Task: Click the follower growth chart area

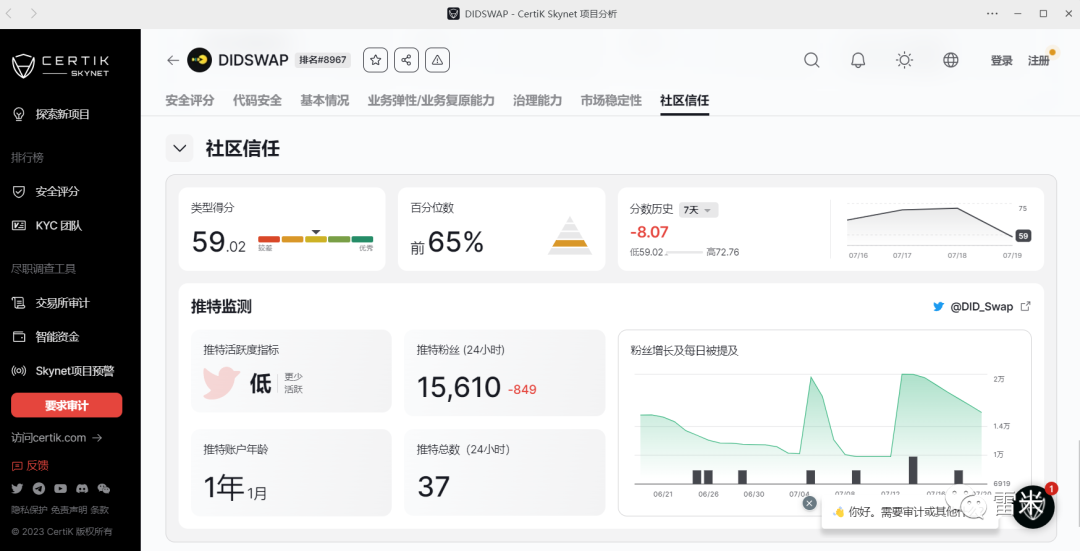Action: [x=811, y=427]
